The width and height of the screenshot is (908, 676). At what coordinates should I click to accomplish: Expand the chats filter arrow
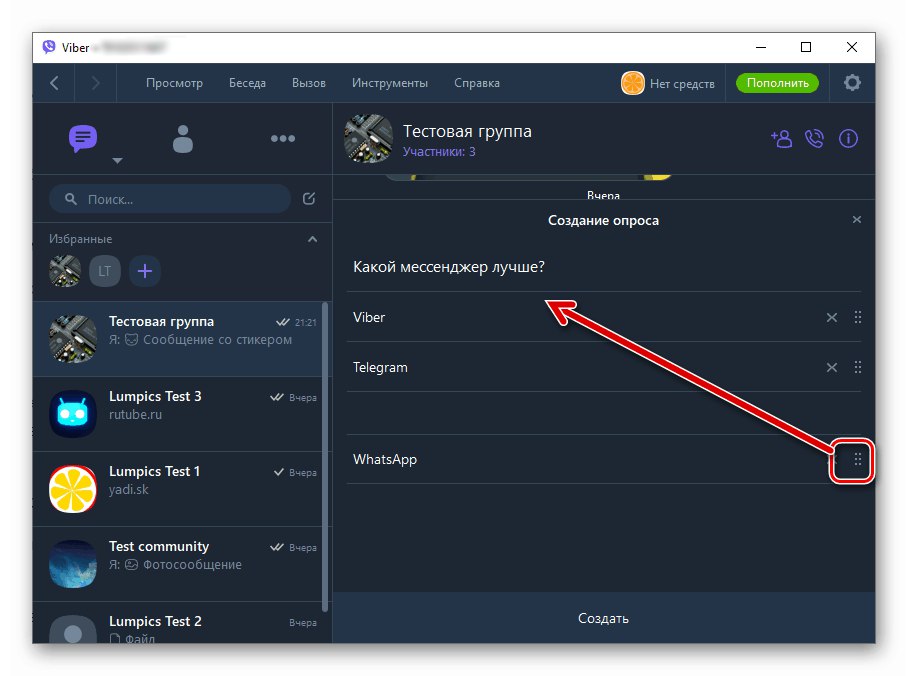click(x=118, y=160)
